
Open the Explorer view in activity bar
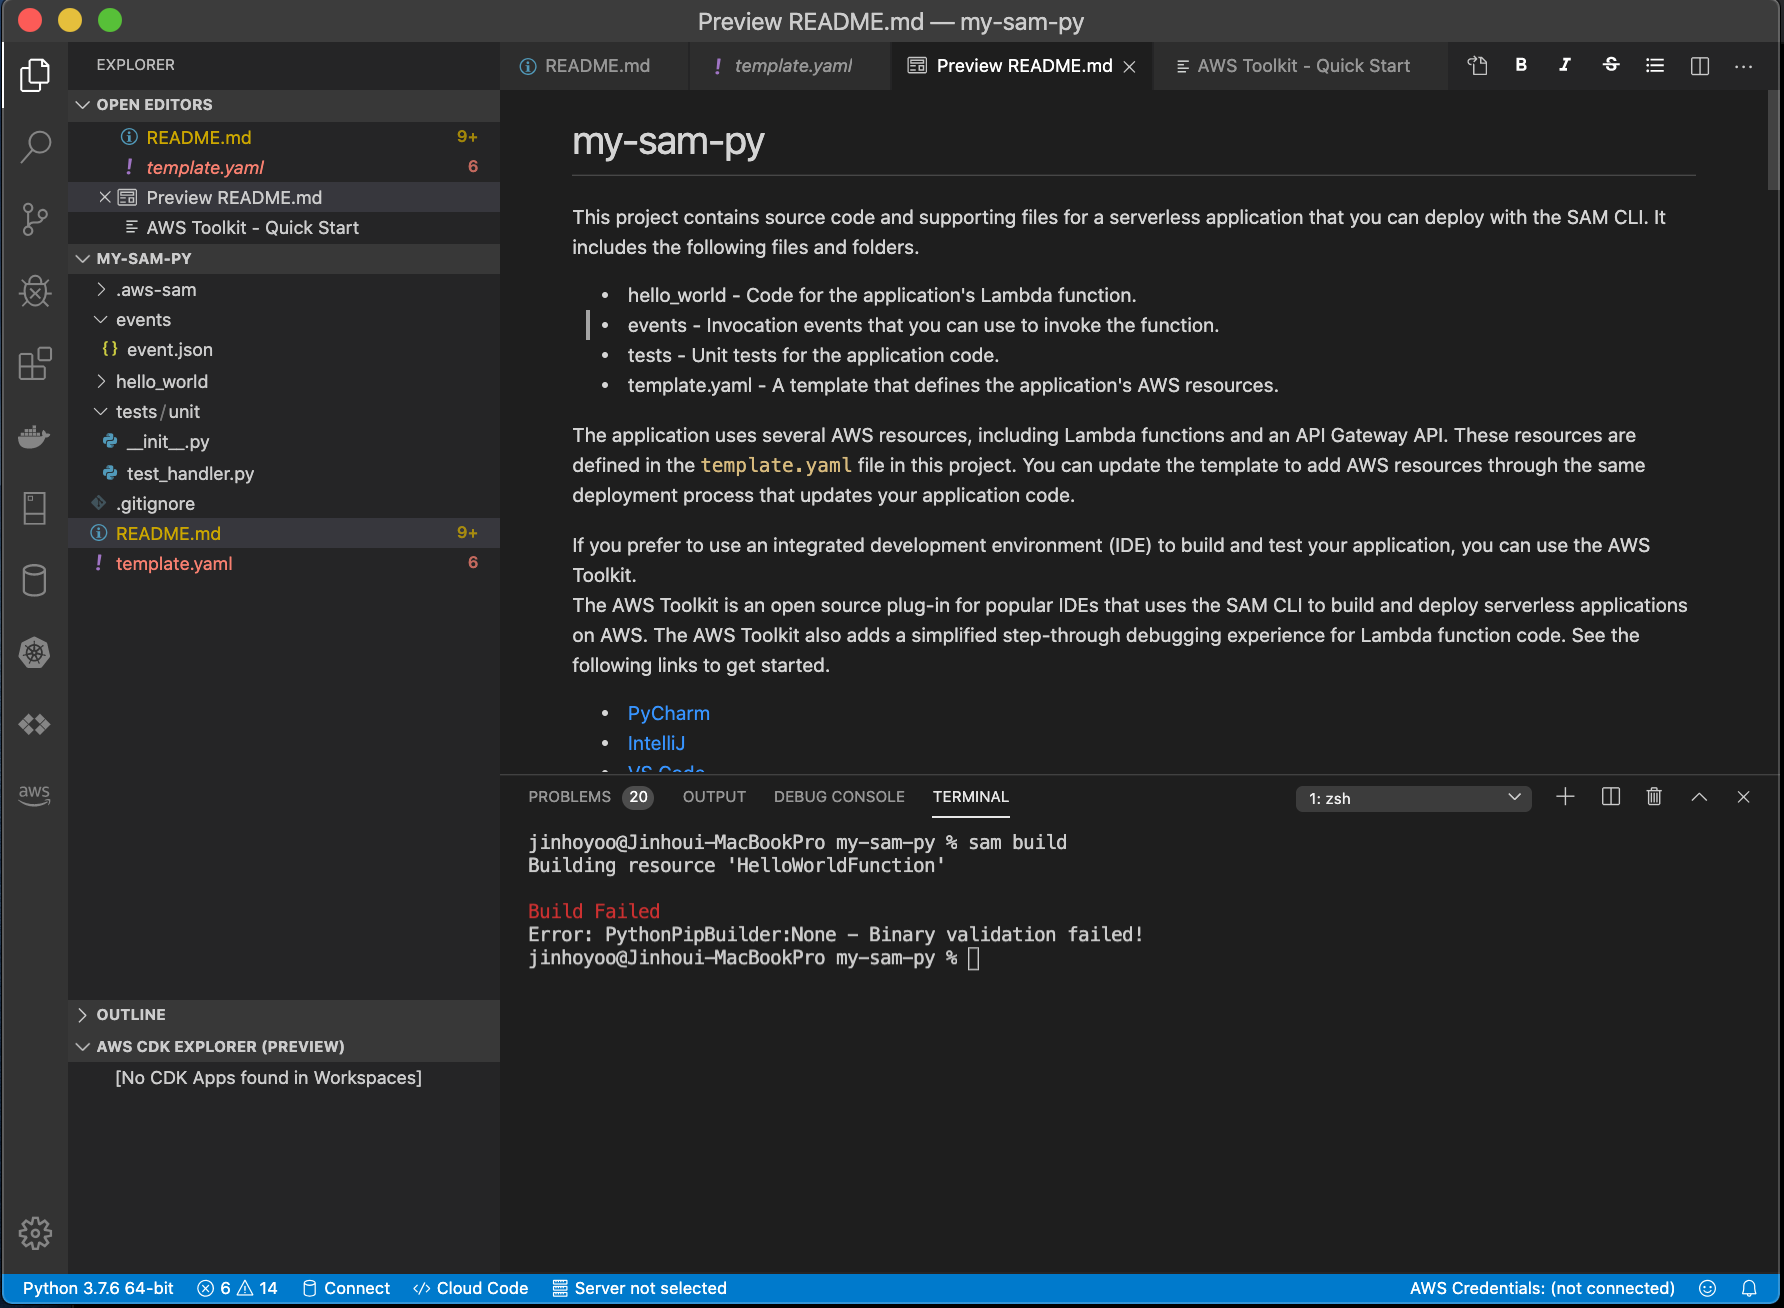[x=35, y=75]
